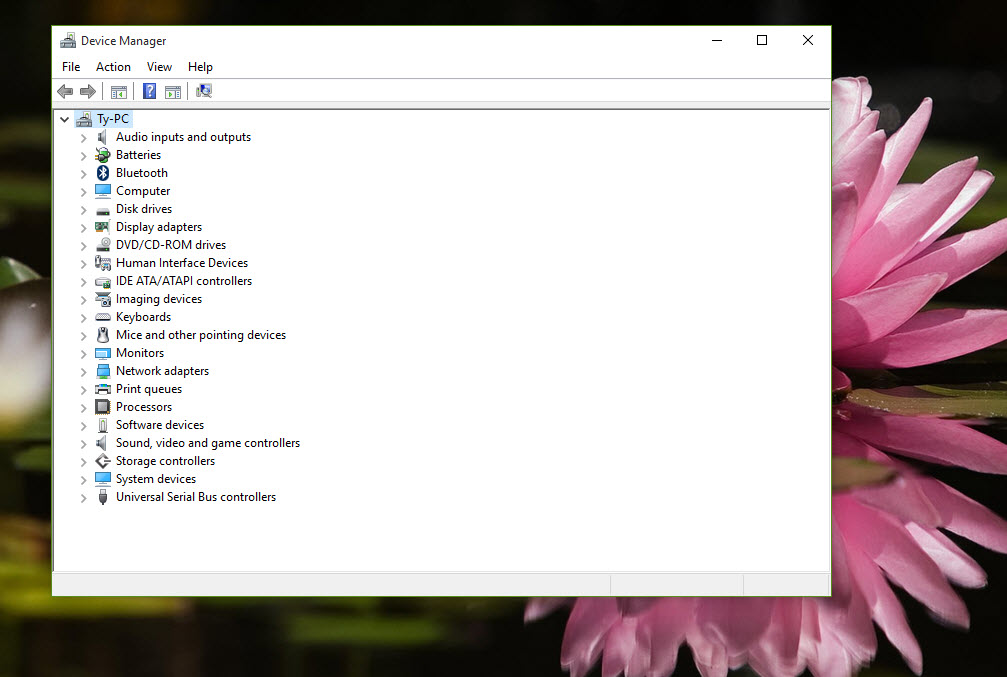
Task: Click the Universal Serial Bus controllers icon
Action: click(102, 497)
